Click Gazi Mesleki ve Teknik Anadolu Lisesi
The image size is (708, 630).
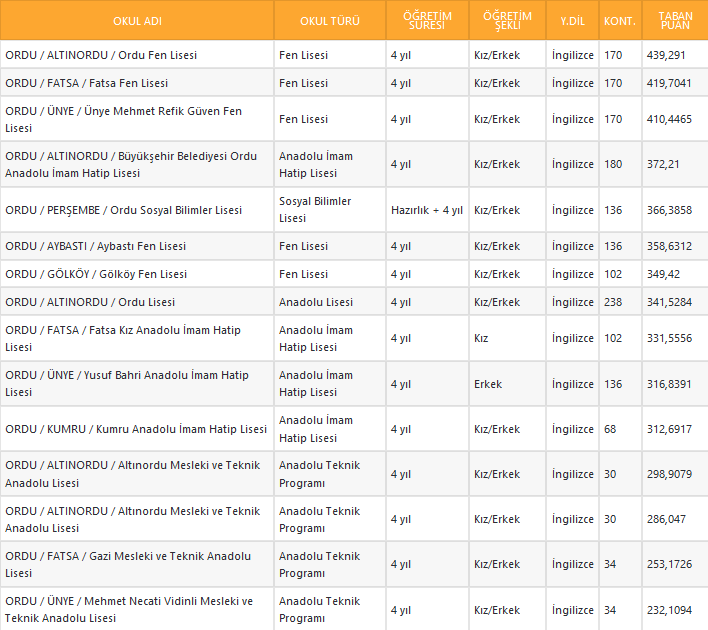(x=127, y=564)
